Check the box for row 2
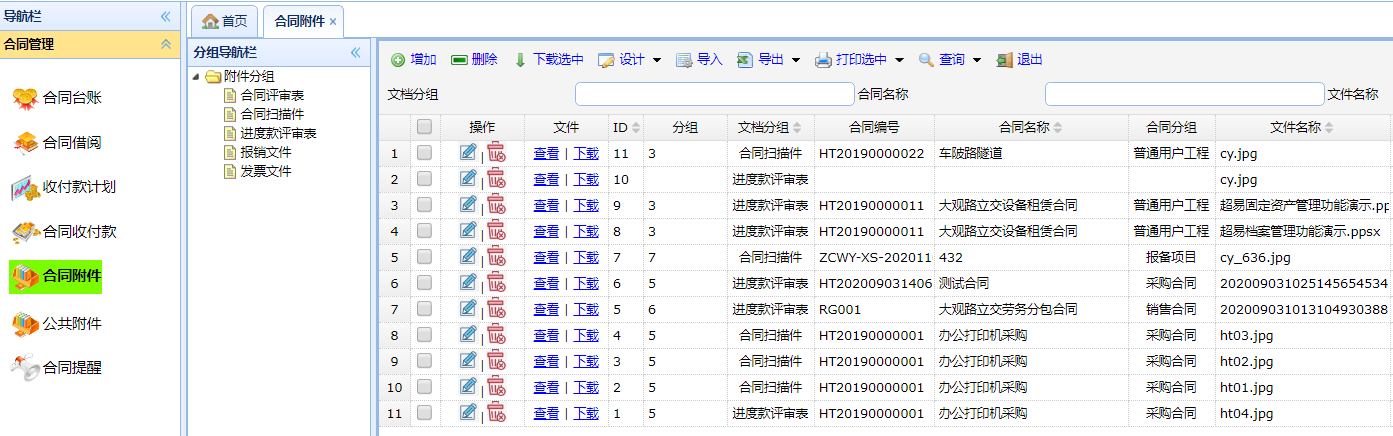Screen dimensions: 1393x436 [425, 179]
